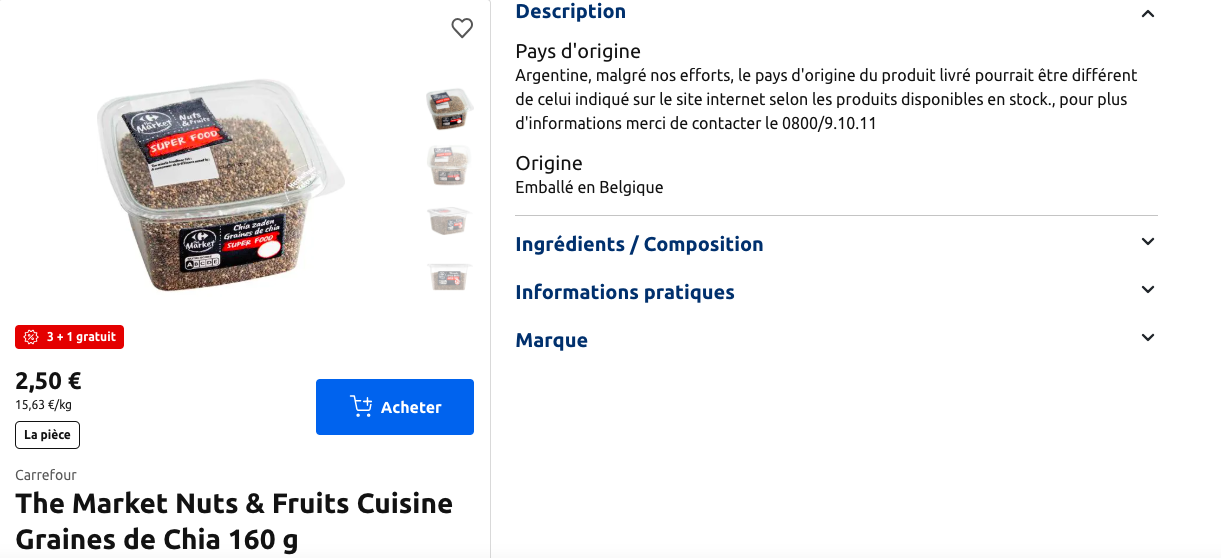Show the third product thumbnail image
The image size is (1221, 558).
click(x=449, y=220)
